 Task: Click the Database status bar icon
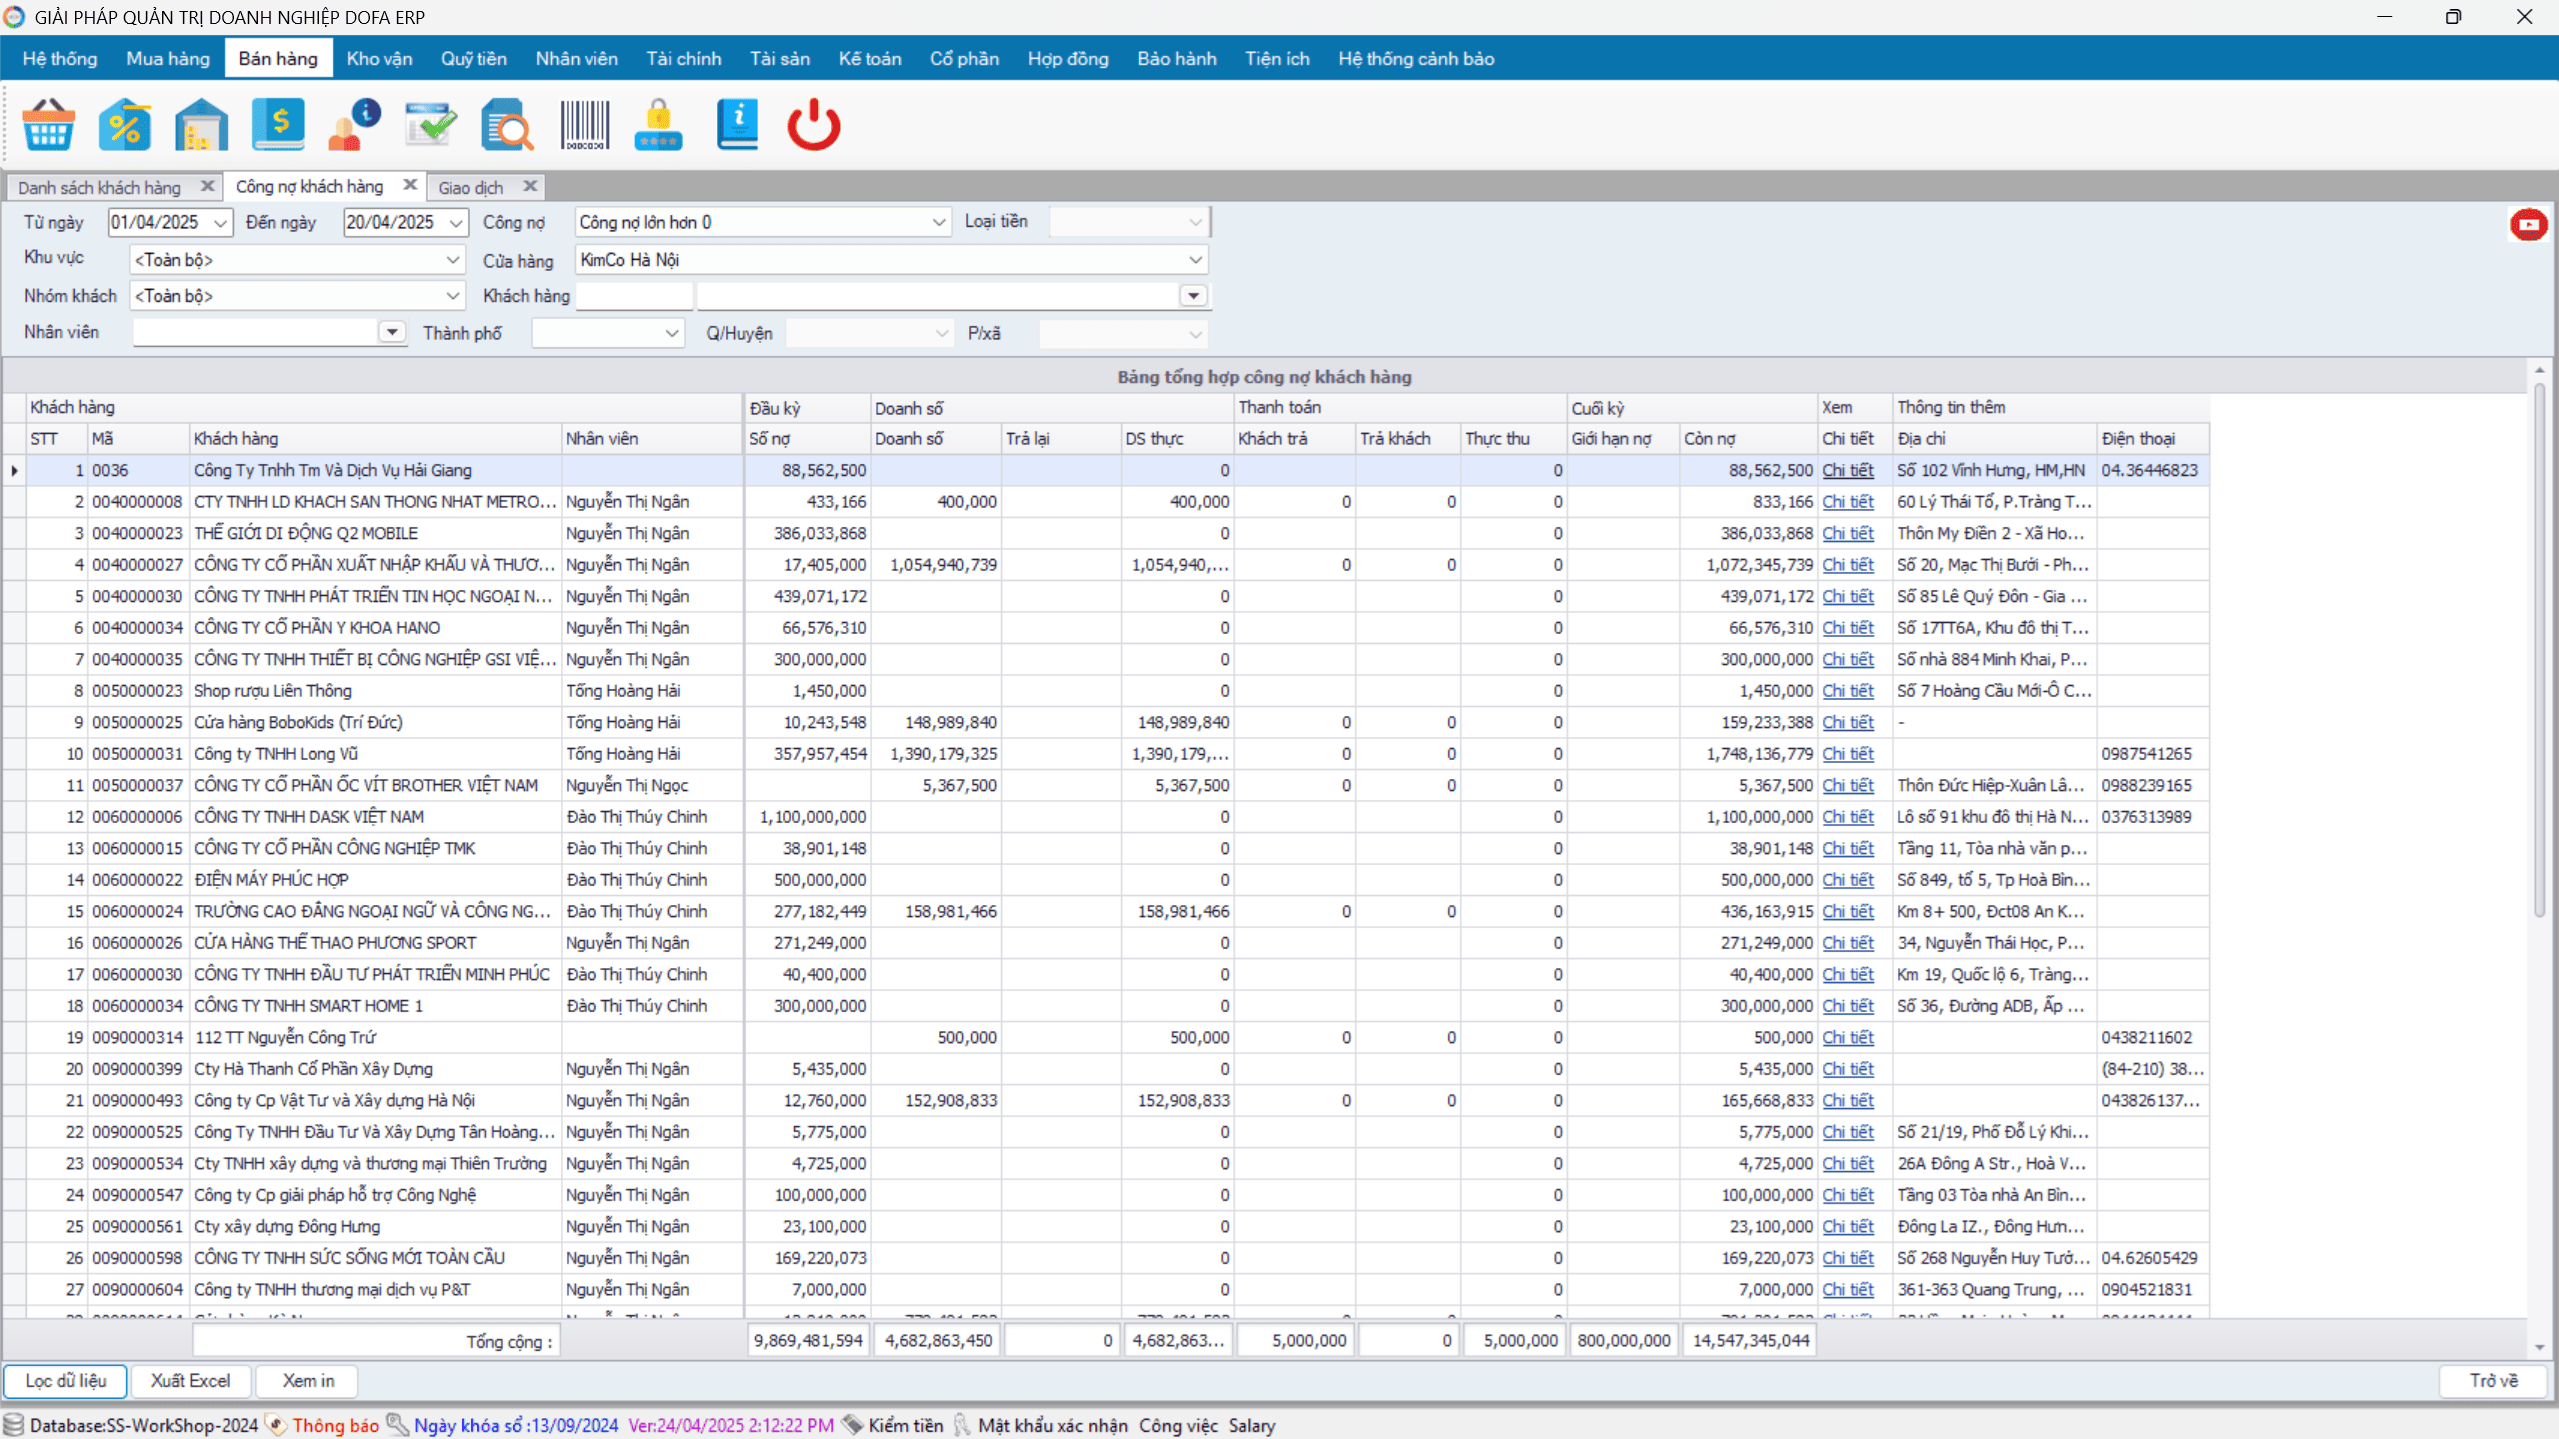(x=13, y=1424)
